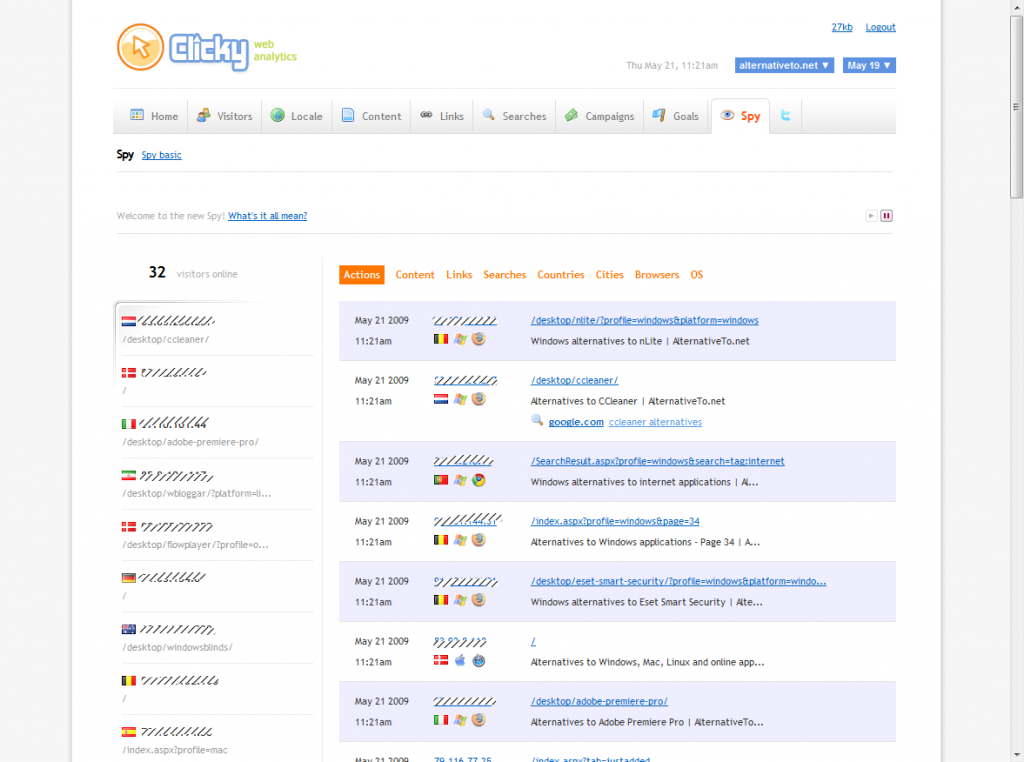Screen dimensions: 1024x762
Task: Open the alternativeto.net site dropdown
Action: (784, 65)
